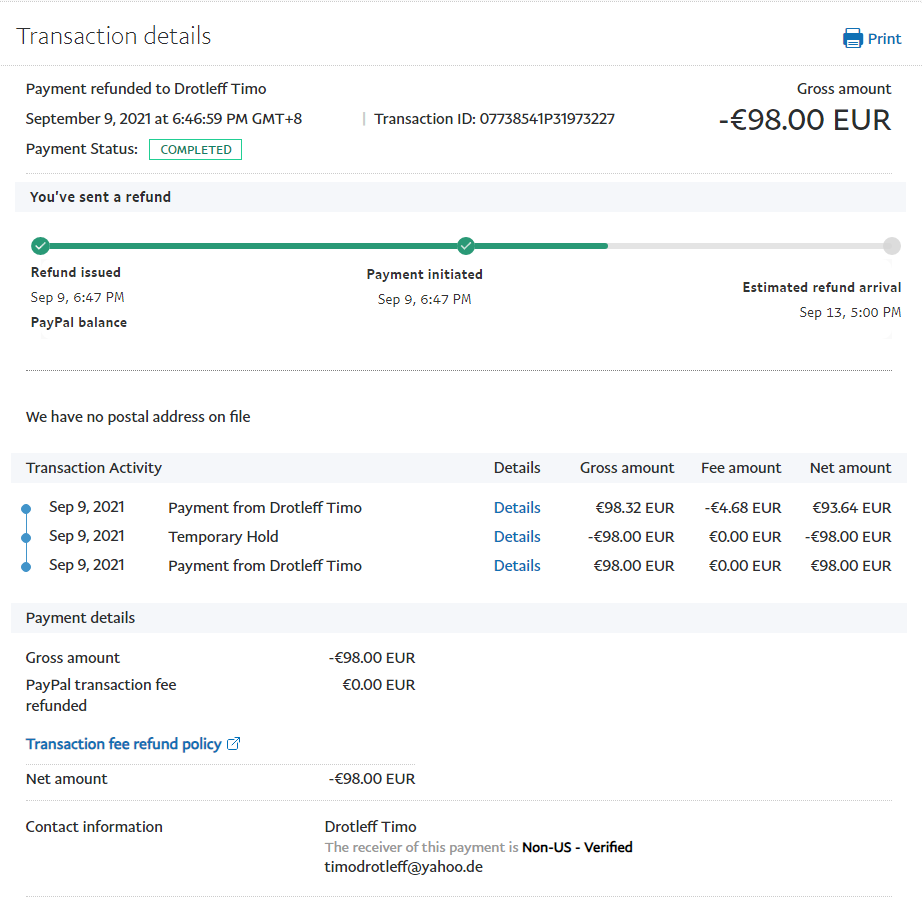Click the Net amount column header
922x897 pixels.
850,468
